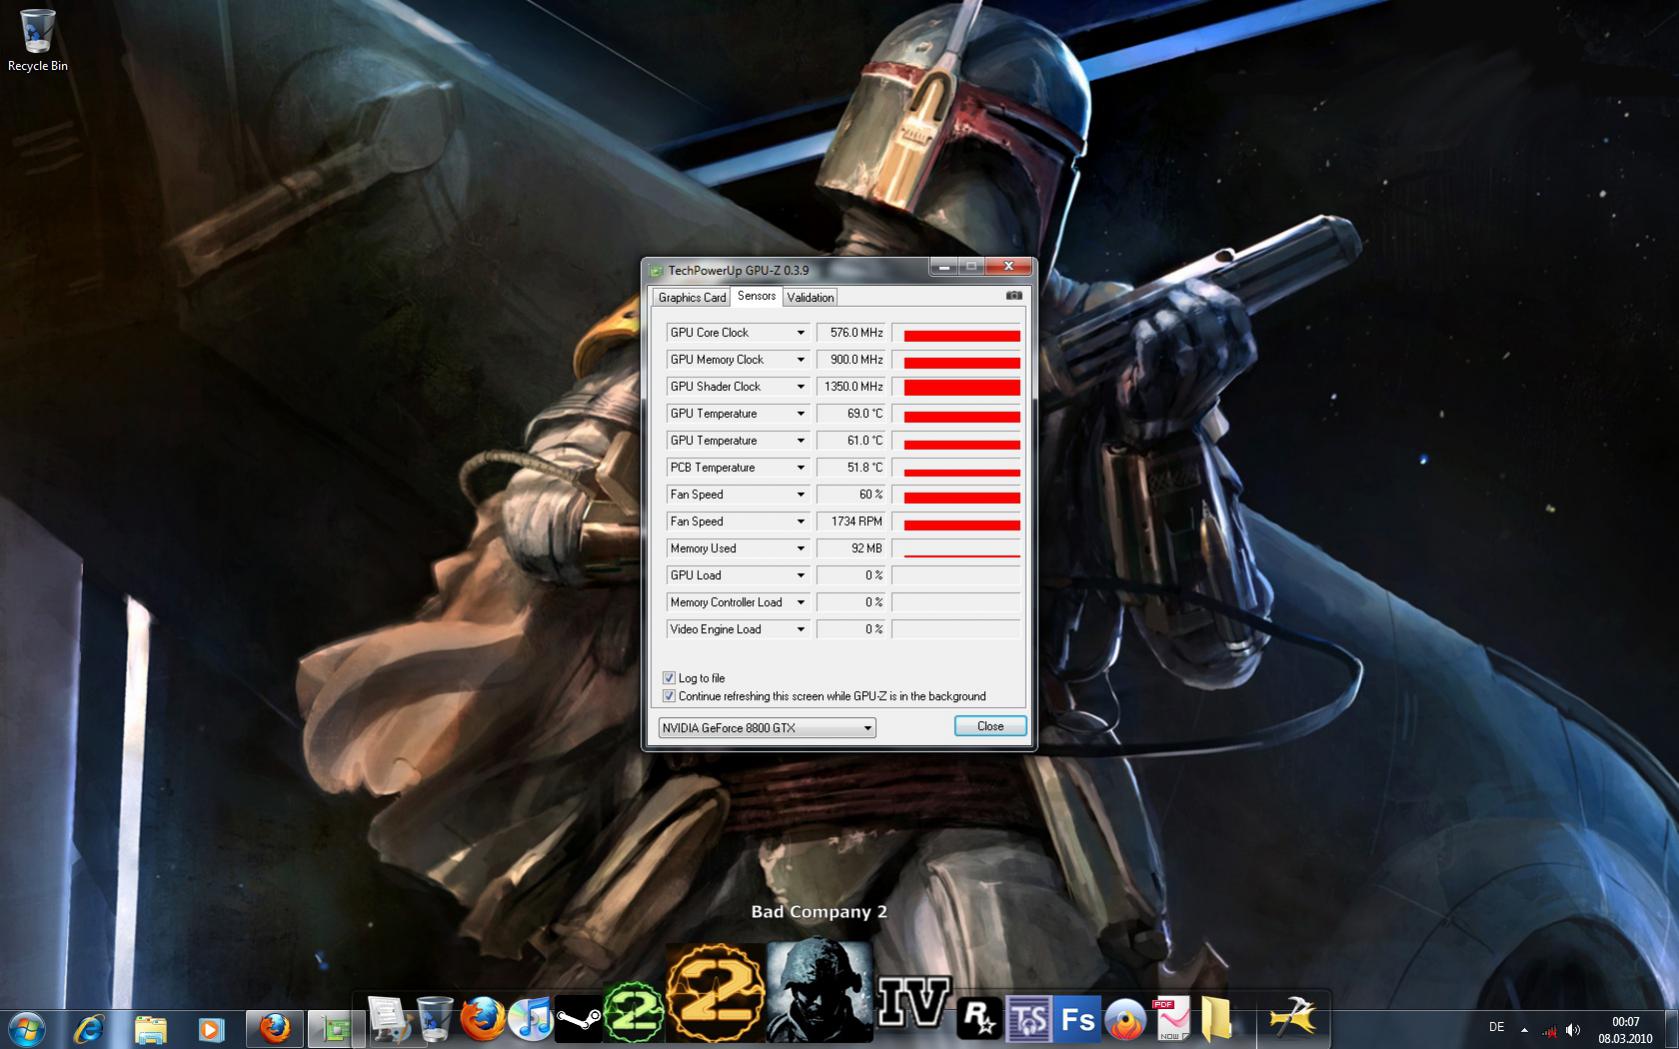1679x1049 pixels.
Task: Launch iTunes from the dock
Action: tap(530, 1019)
